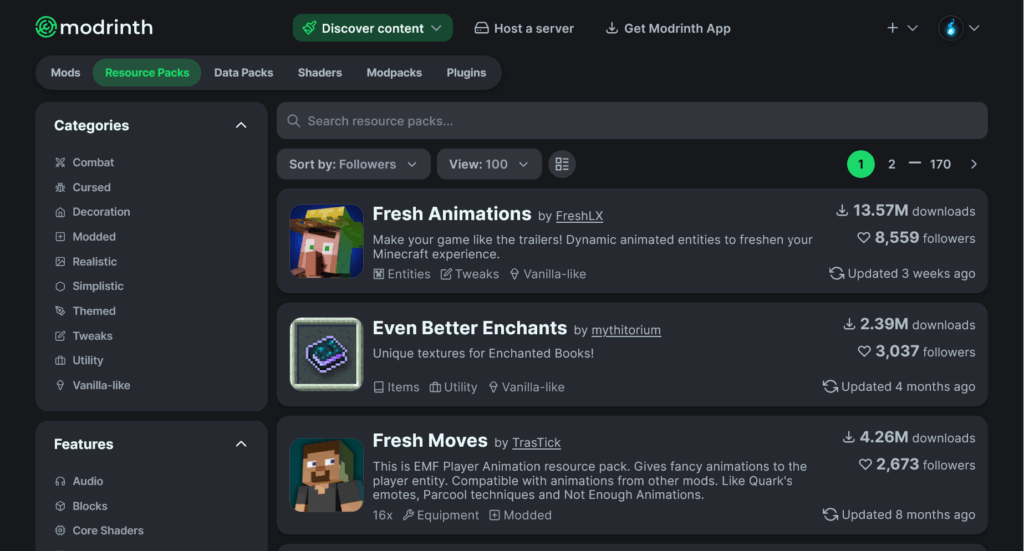The image size is (1024, 551).
Task: Enable the Vanilla-like category filter
Action: click(x=101, y=385)
